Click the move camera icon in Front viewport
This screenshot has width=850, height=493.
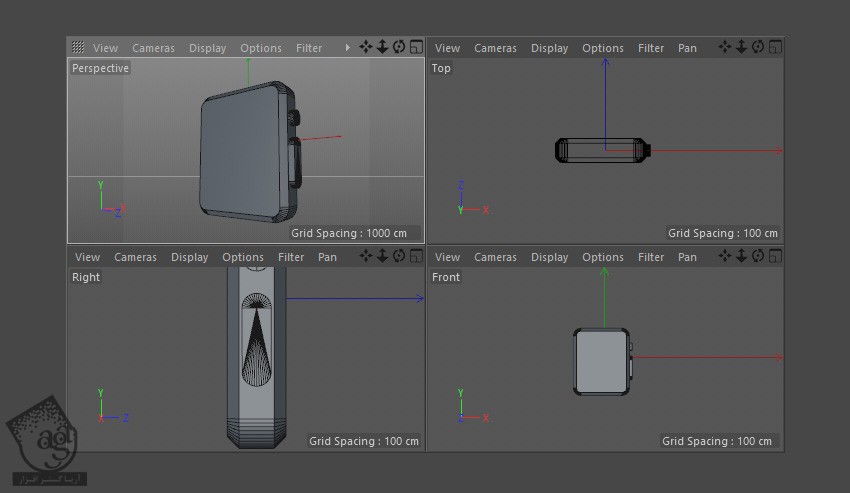coord(725,257)
